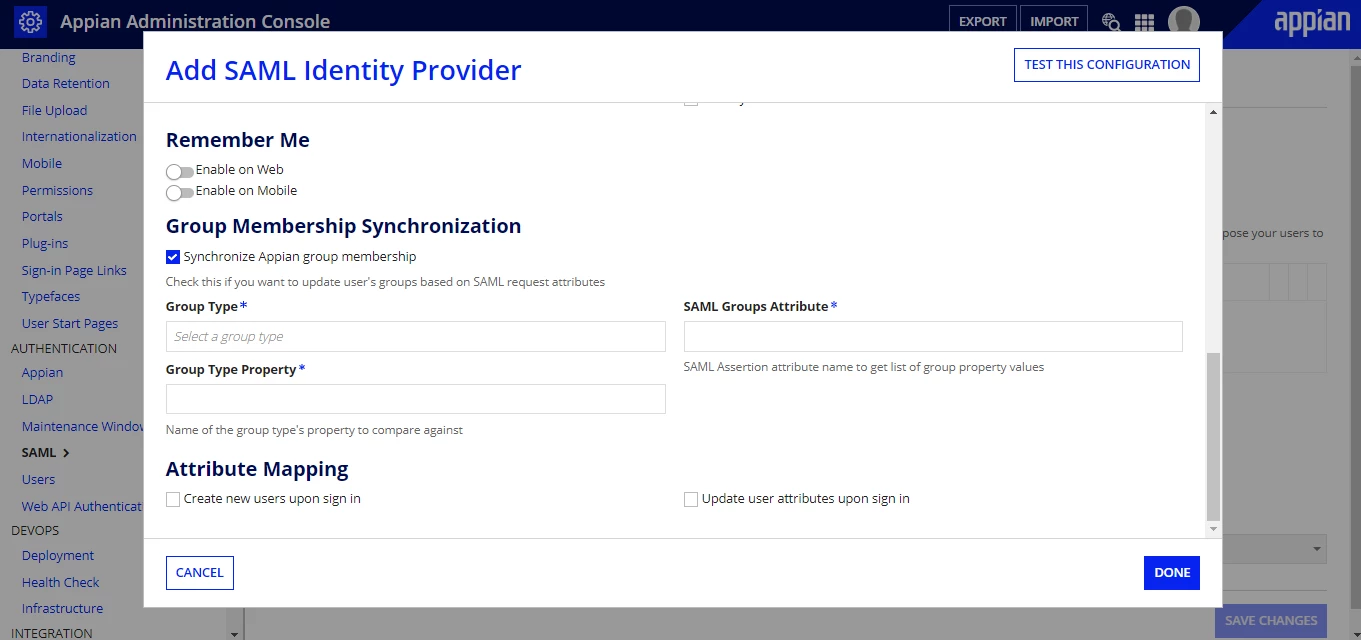Open Plug-ins in sidebar
Viewport: 1361px width, 640px height.
pyautogui.click(x=45, y=244)
